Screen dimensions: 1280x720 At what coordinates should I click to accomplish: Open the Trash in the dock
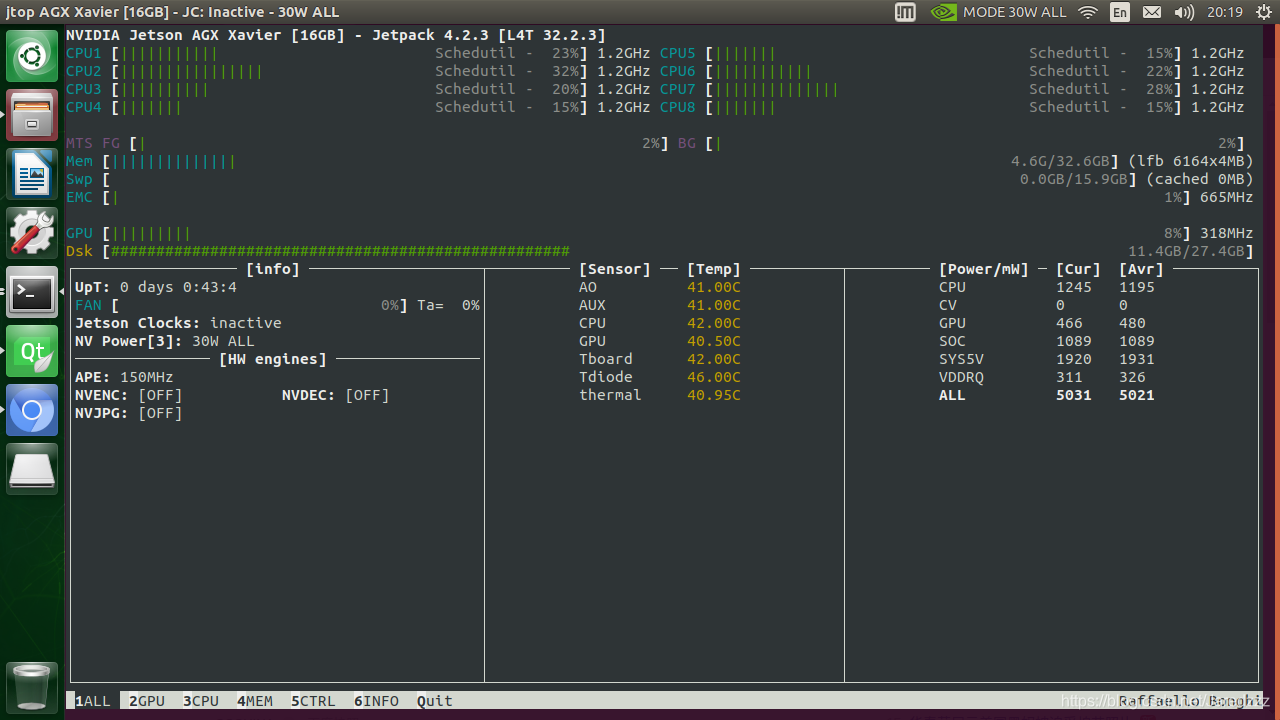pyautogui.click(x=33, y=687)
